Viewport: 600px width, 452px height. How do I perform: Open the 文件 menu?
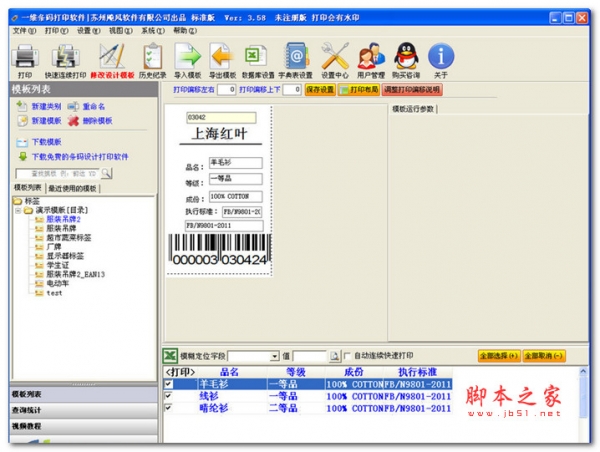[x=24, y=31]
